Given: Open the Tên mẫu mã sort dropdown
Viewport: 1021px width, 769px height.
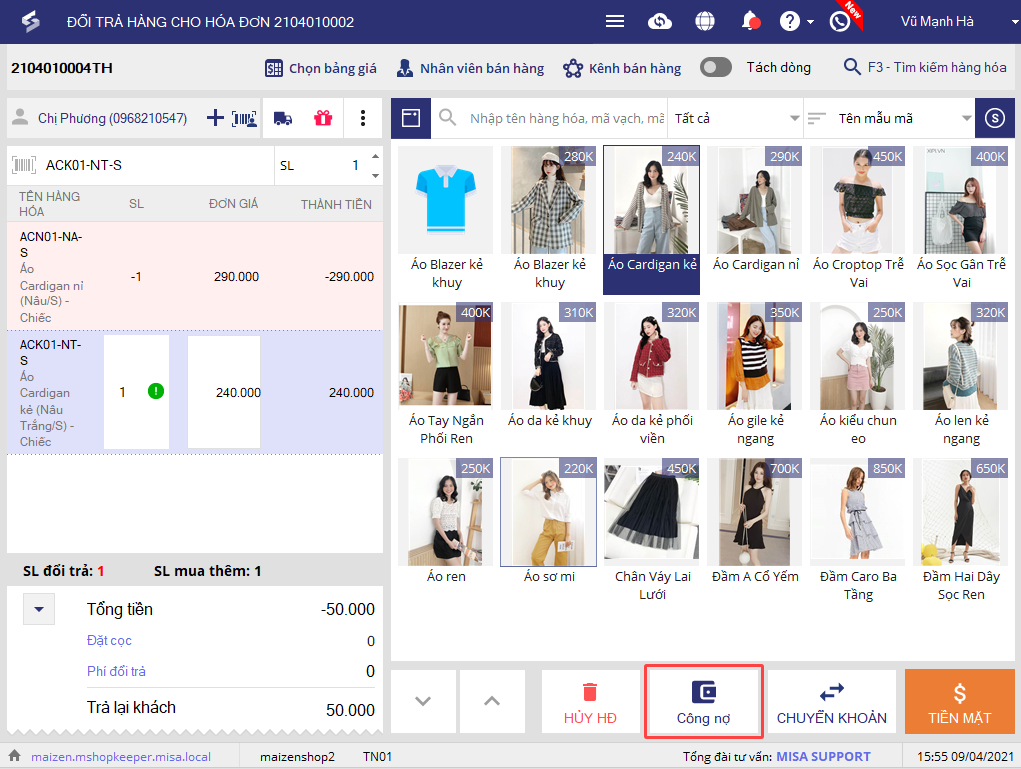Looking at the screenshot, I should tap(889, 118).
